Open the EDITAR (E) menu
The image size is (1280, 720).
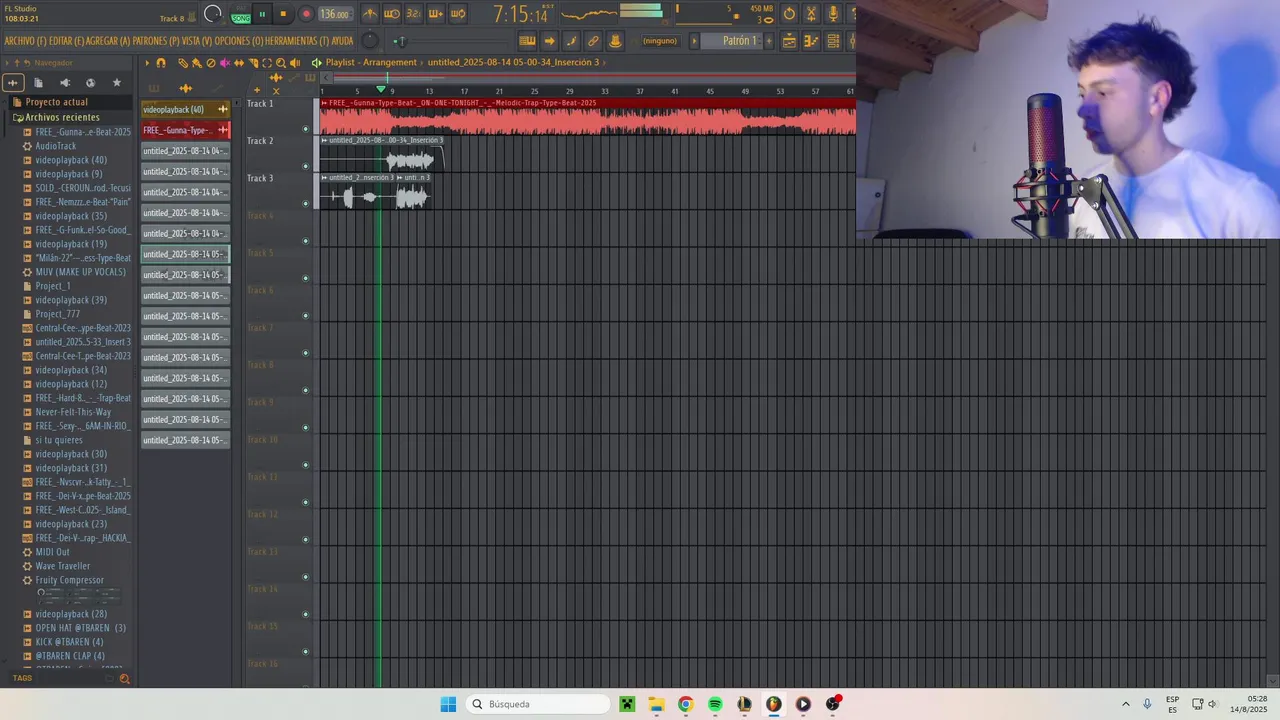point(66,41)
